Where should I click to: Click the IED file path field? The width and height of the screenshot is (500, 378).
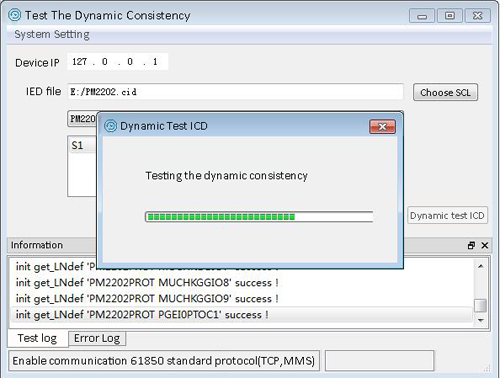tap(235, 92)
